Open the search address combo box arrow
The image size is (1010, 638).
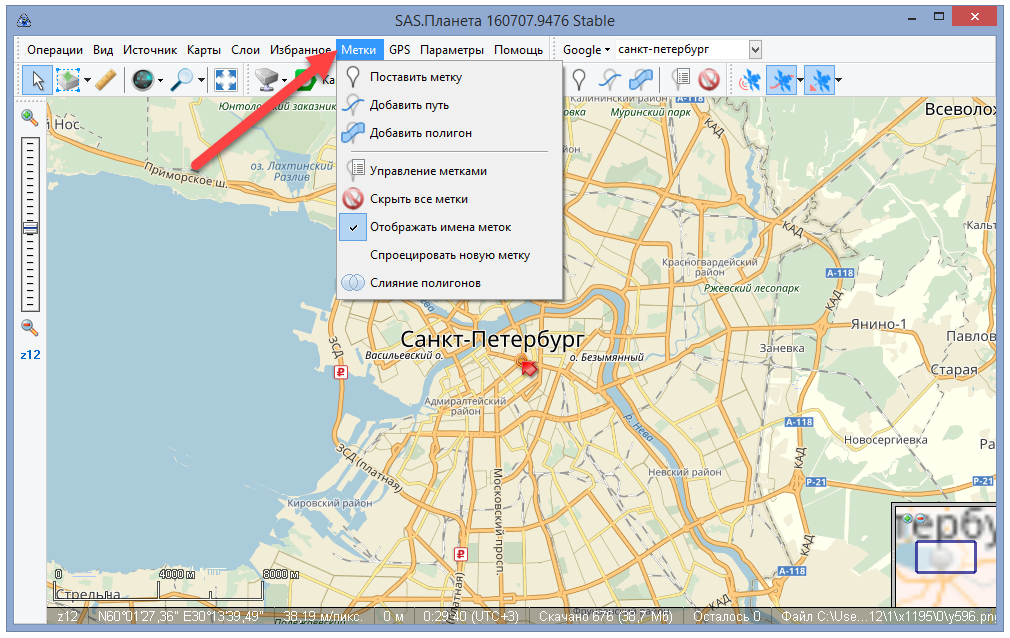pos(755,49)
